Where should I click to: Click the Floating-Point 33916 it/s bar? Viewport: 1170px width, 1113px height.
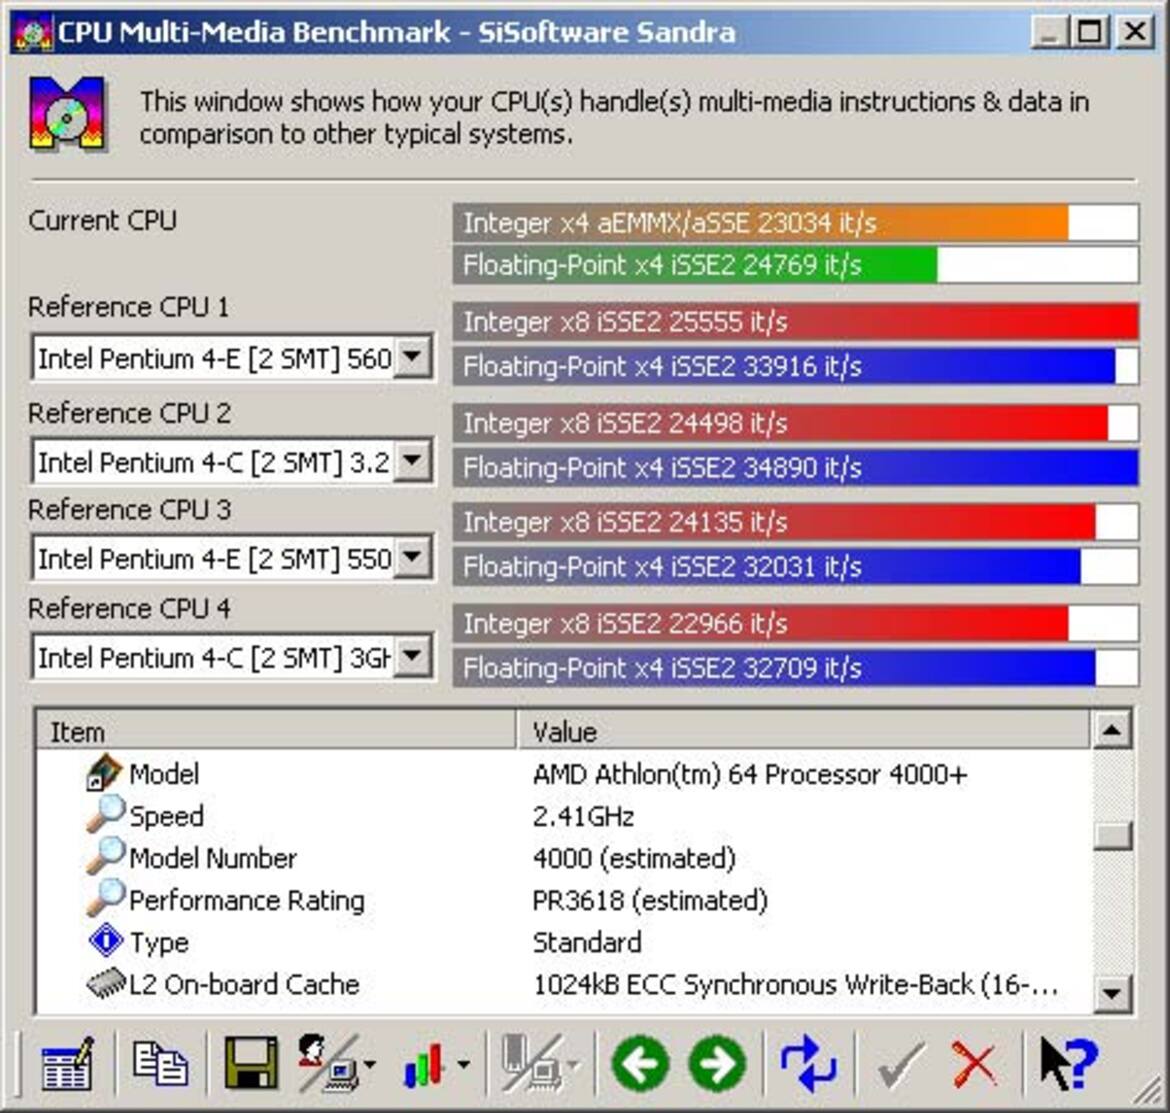(x=795, y=366)
